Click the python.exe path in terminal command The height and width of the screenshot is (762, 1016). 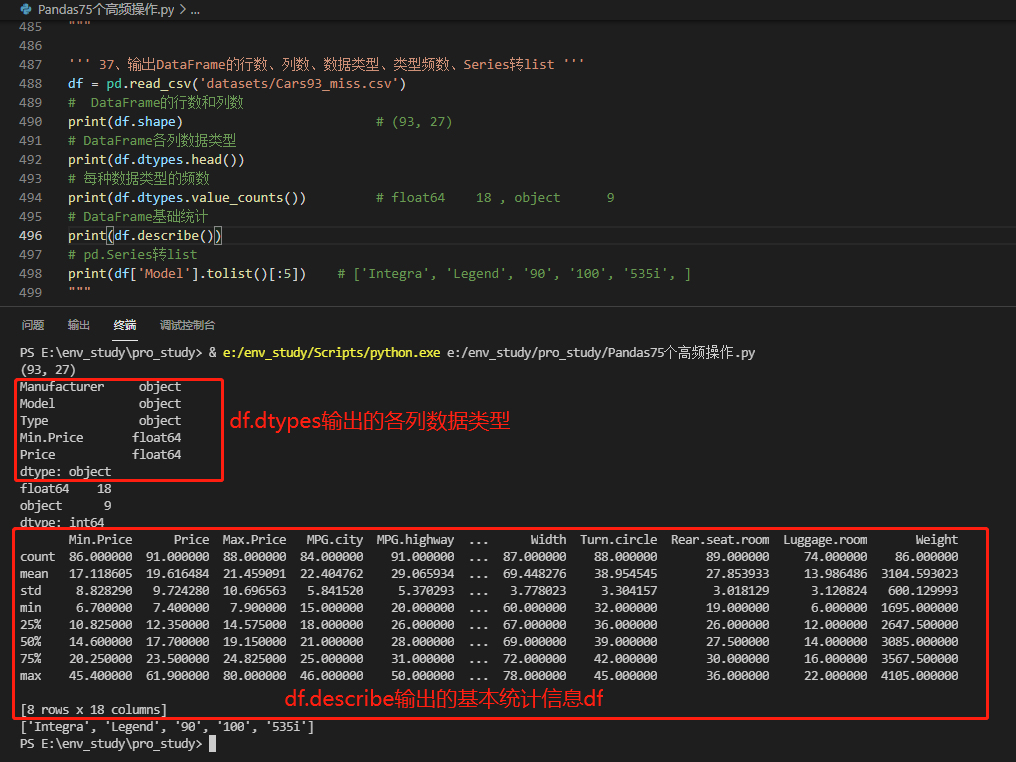(x=332, y=353)
